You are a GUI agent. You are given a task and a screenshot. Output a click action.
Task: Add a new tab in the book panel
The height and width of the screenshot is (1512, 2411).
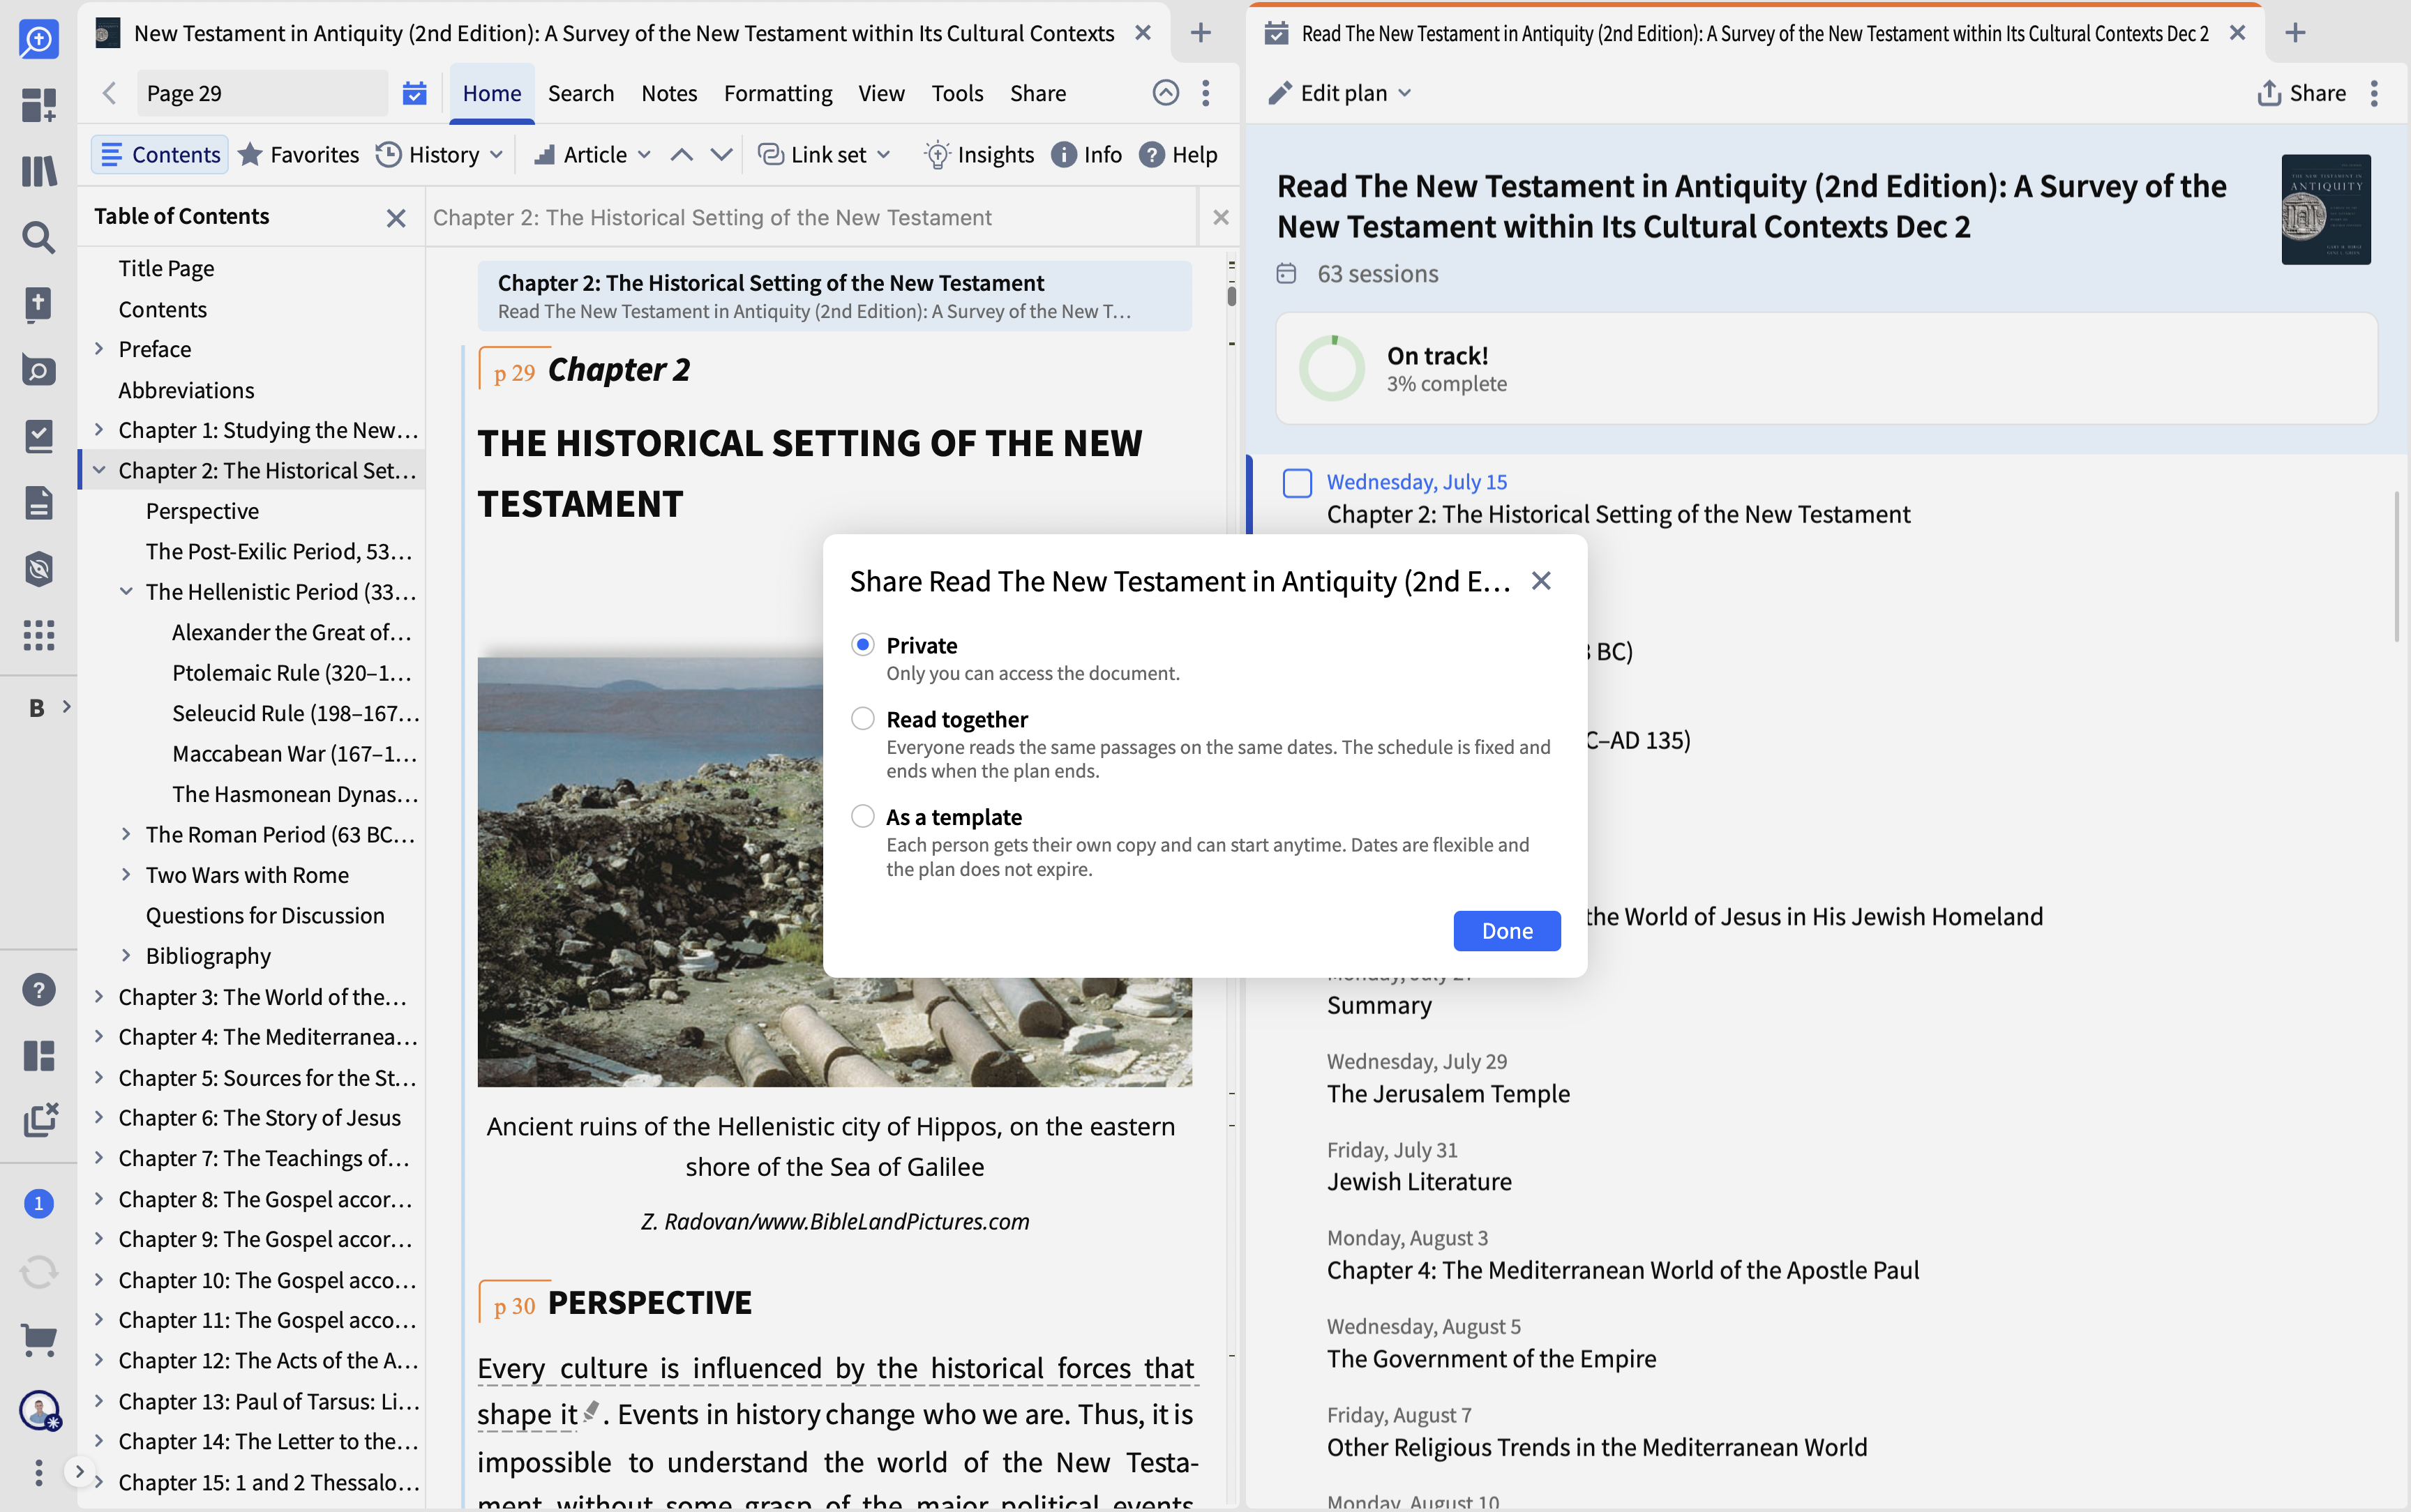(1201, 33)
